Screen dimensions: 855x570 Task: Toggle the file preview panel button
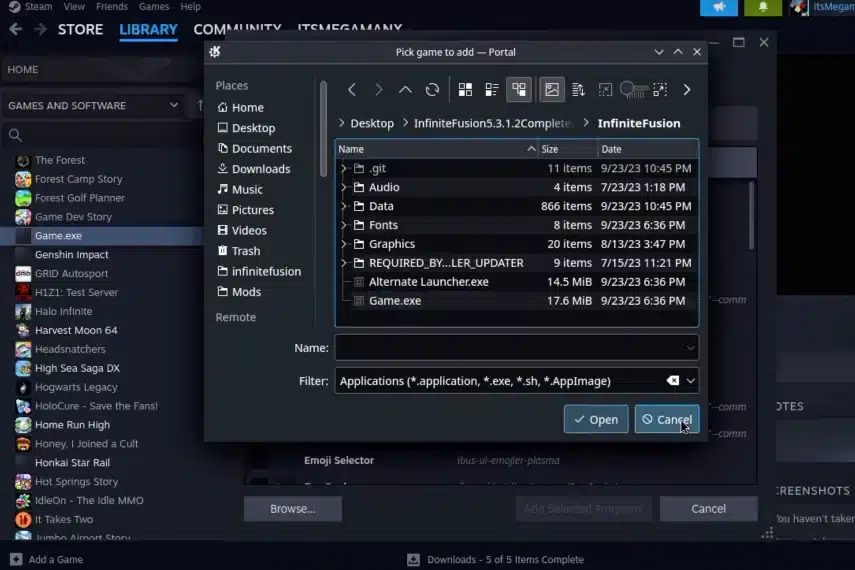coord(551,89)
